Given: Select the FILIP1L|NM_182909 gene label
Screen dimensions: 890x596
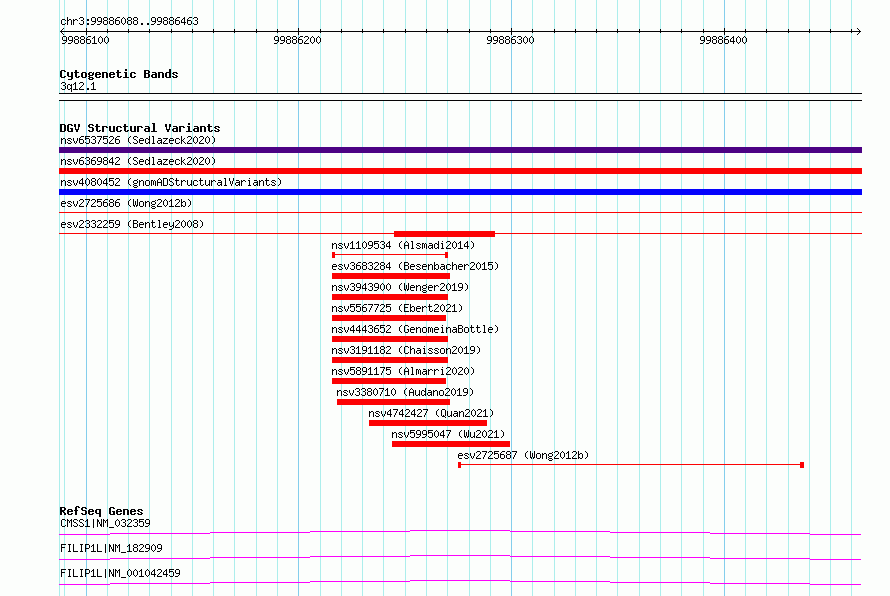Looking at the screenshot, I should [x=111, y=548].
